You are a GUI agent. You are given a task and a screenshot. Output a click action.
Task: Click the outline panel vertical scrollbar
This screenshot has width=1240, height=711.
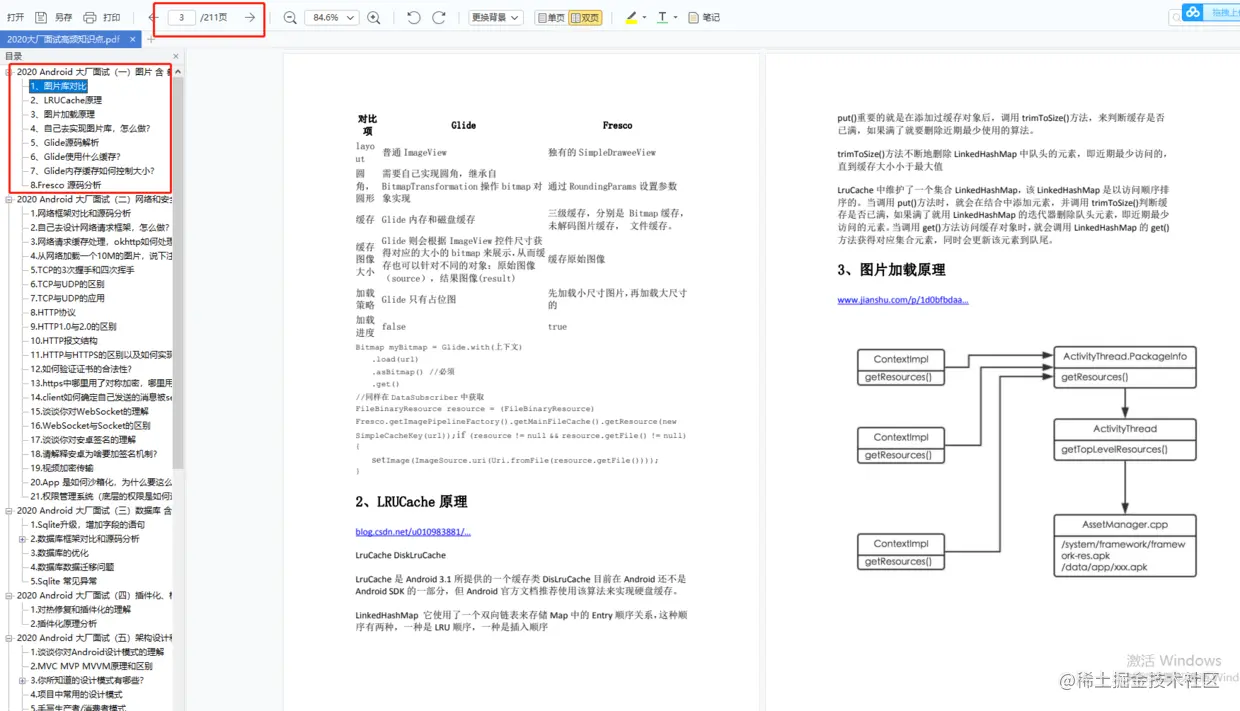click(178, 272)
